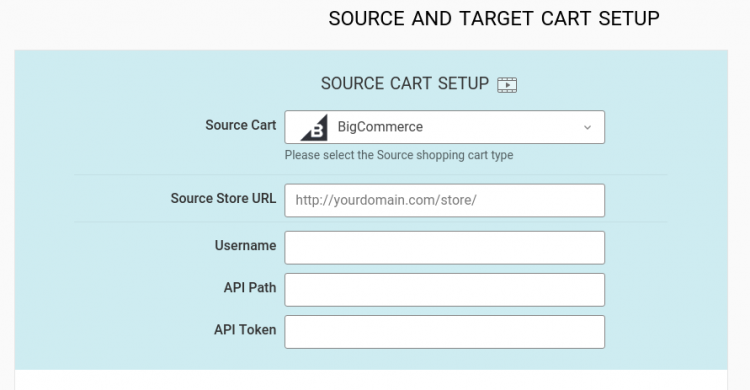Click the 'Please select the Source shopping cart type' hint
Image resolution: width=750 pixels, height=390 pixels.
click(x=399, y=155)
